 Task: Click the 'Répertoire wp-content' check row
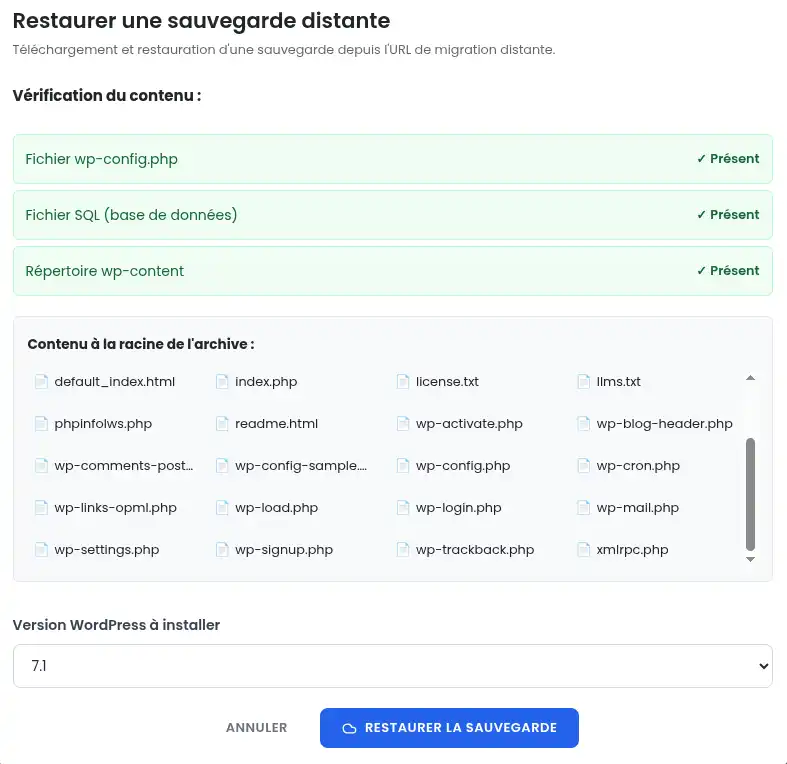[x=392, y=271]
